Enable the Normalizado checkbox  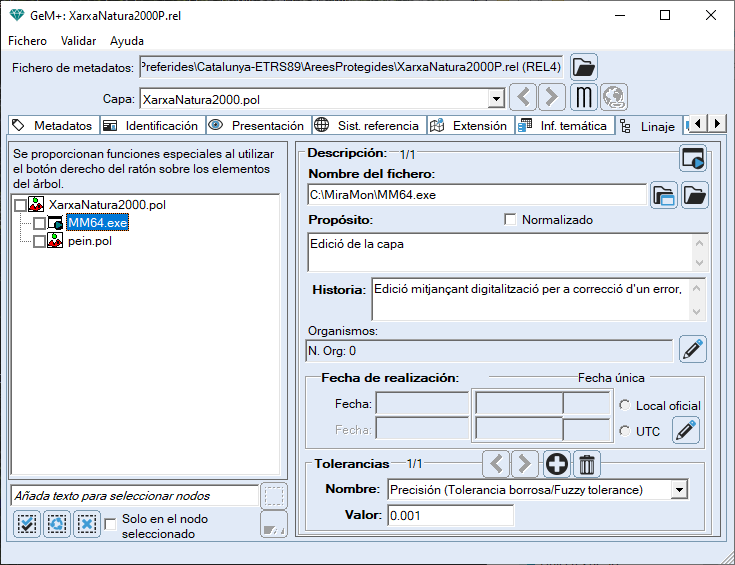511,219
